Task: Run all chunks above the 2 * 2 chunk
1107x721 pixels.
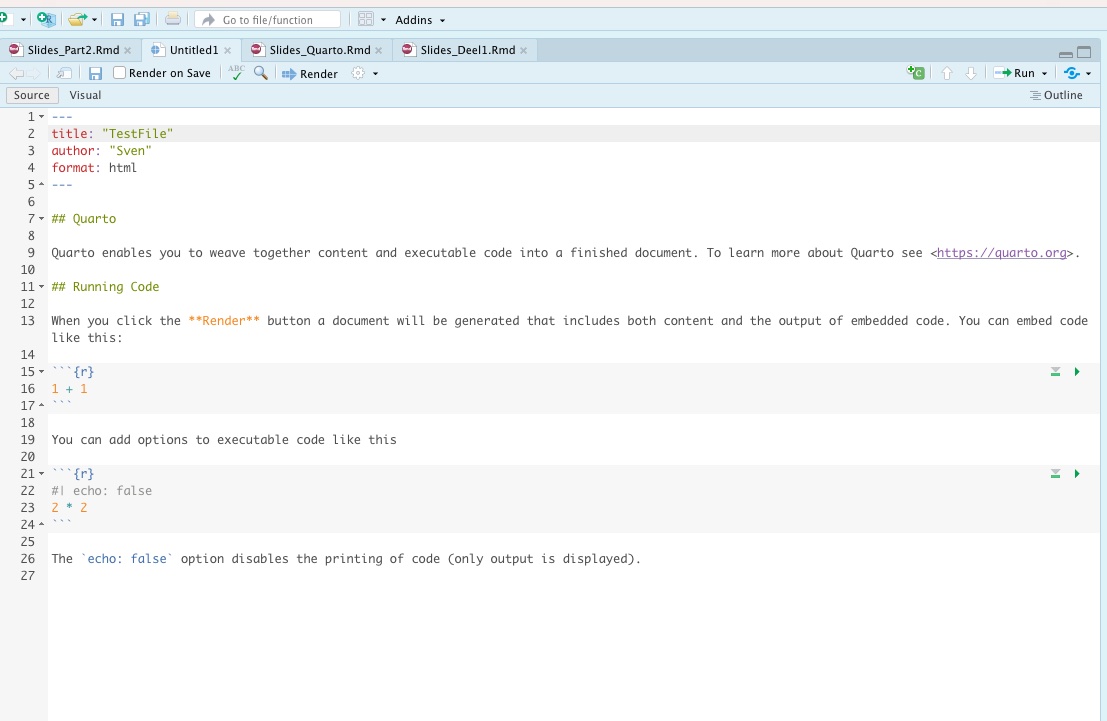Action: [1055, 473]
